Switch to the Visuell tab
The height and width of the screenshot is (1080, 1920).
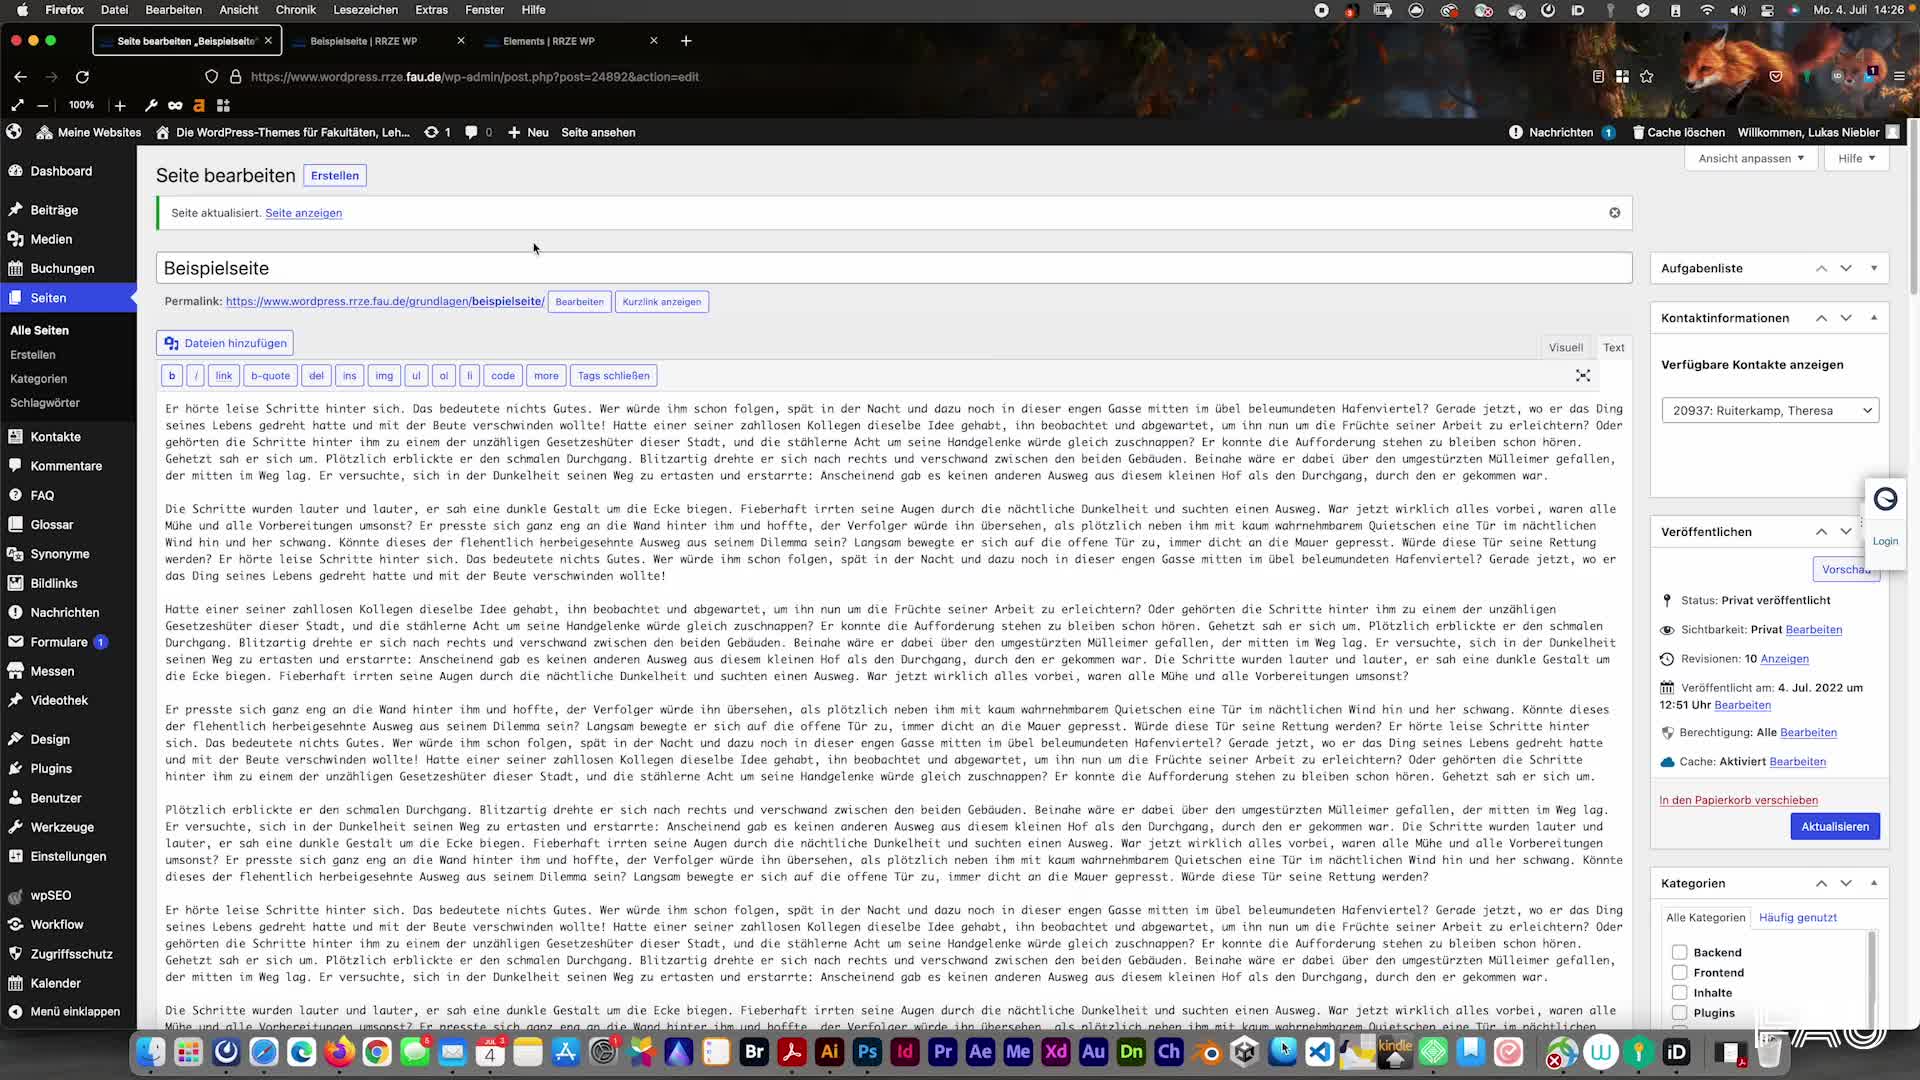1565,347
